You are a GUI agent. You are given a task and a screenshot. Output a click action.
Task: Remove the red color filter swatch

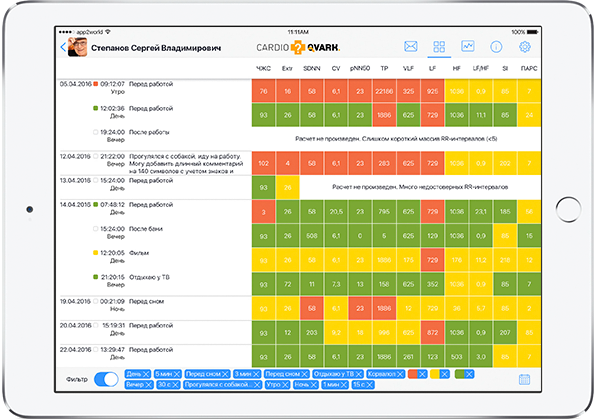422,374
